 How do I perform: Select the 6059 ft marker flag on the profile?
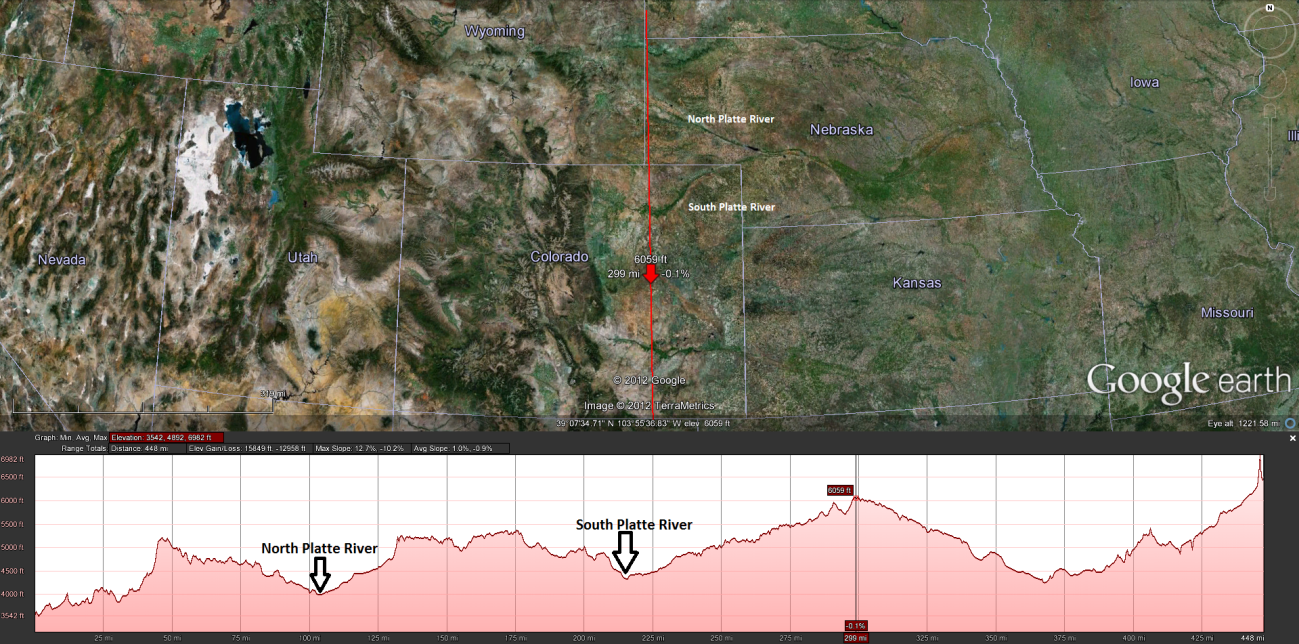tap(839, 489)
